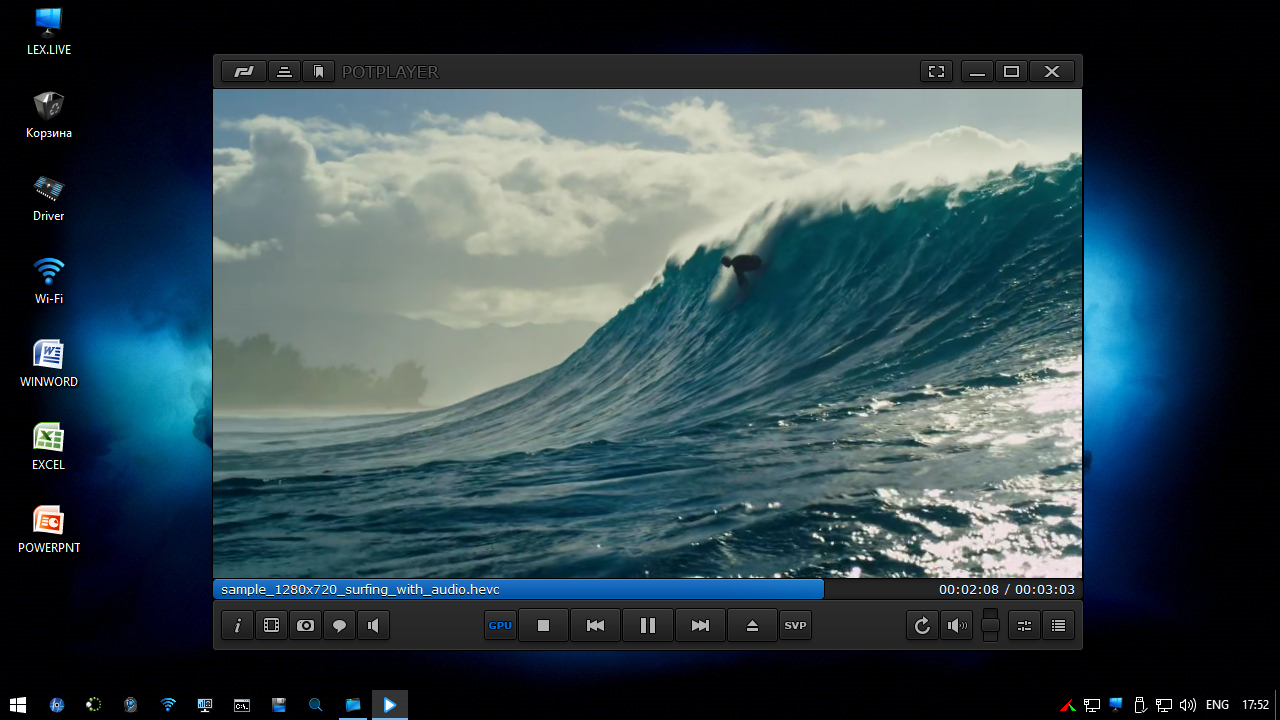Open the control panel equalizer sliders button

tap(1024, 626)
